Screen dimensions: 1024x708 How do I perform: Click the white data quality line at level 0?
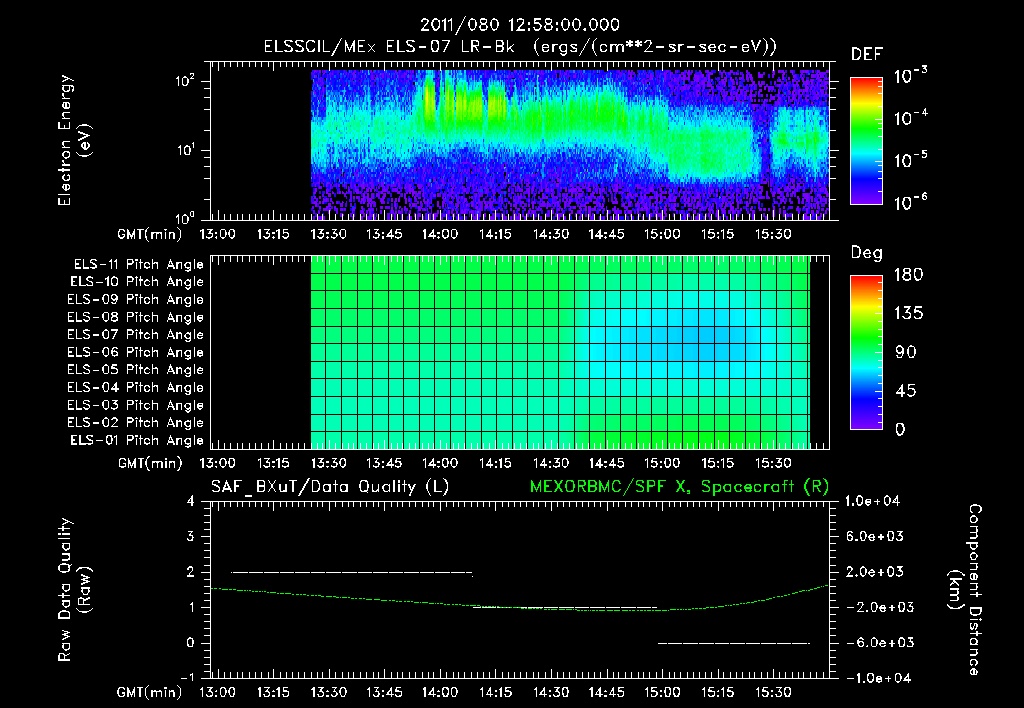pos(733,643)
